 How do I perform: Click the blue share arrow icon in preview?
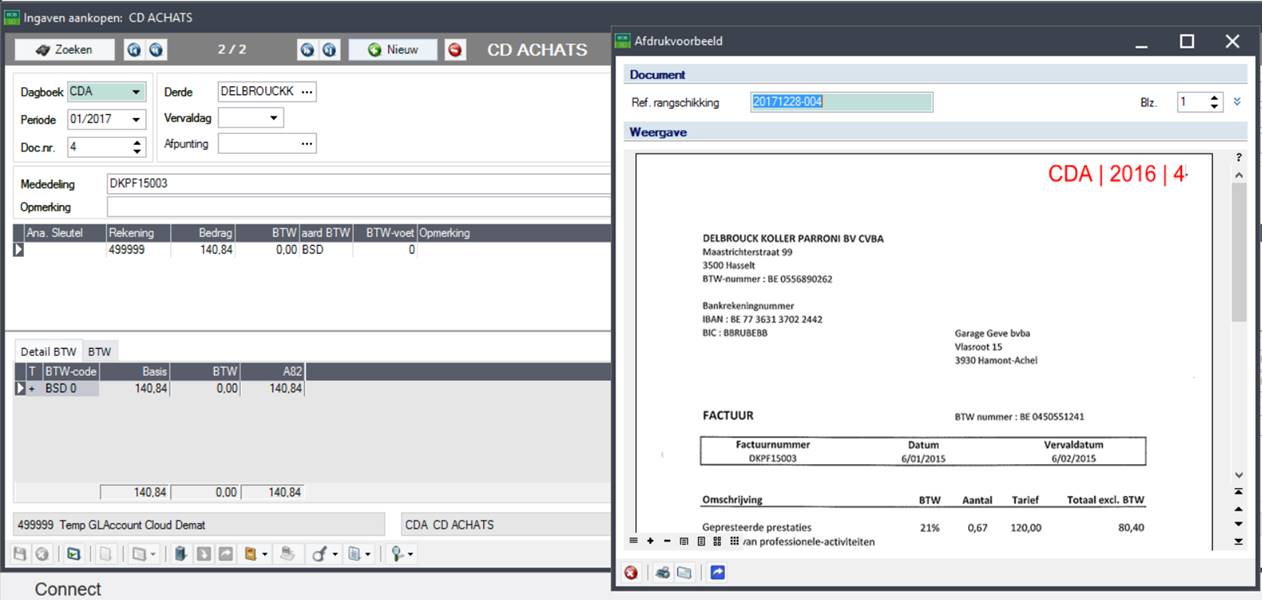pyautogui.click(x=717, y=573)
